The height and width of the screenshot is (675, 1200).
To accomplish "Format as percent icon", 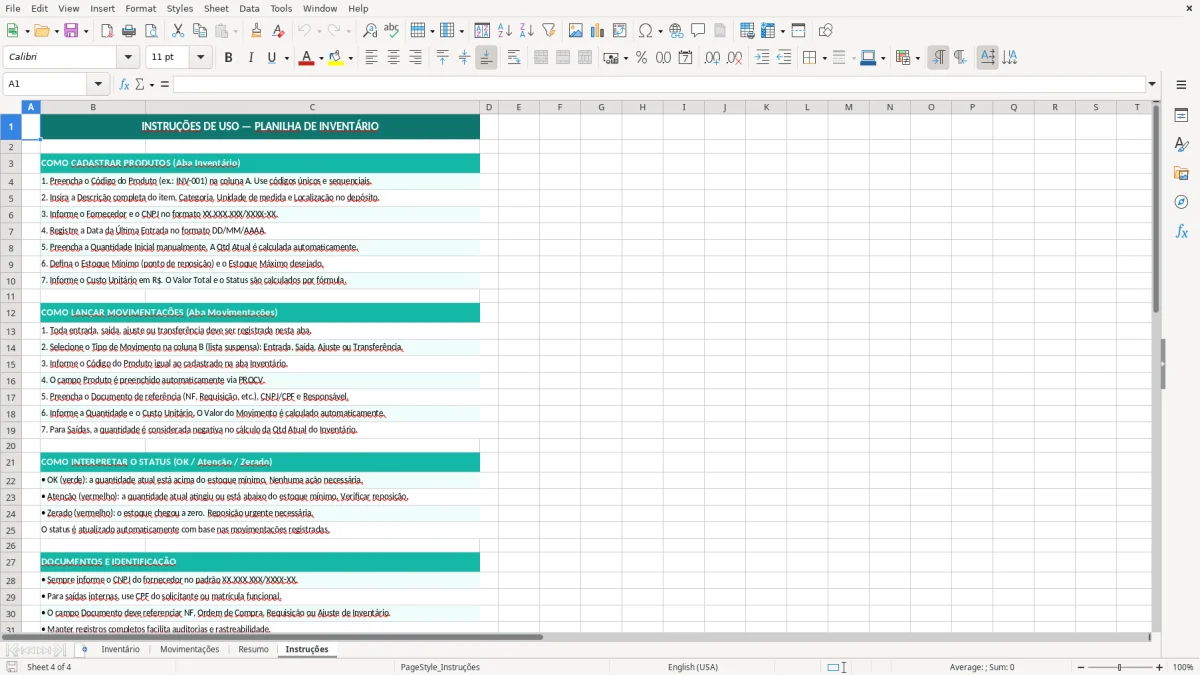I will click(642, 58).
